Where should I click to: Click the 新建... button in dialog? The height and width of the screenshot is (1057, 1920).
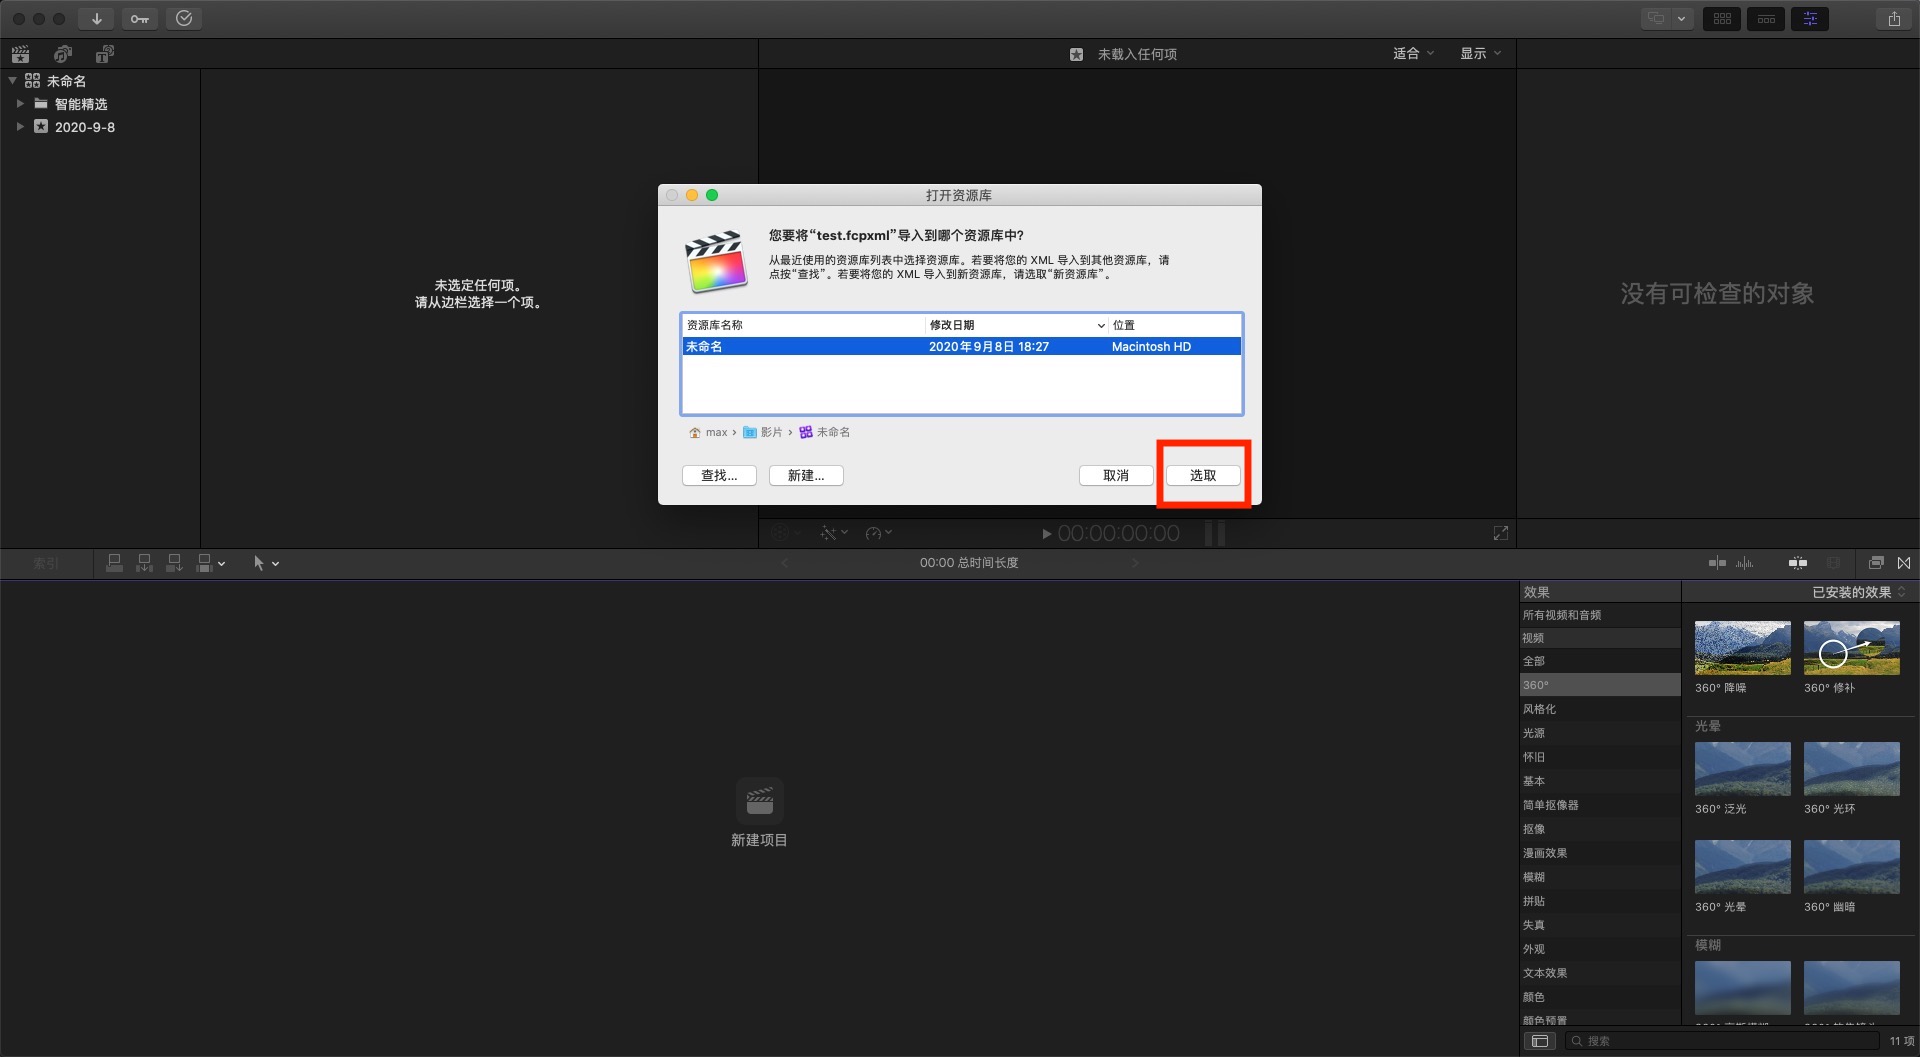(806, 475)
